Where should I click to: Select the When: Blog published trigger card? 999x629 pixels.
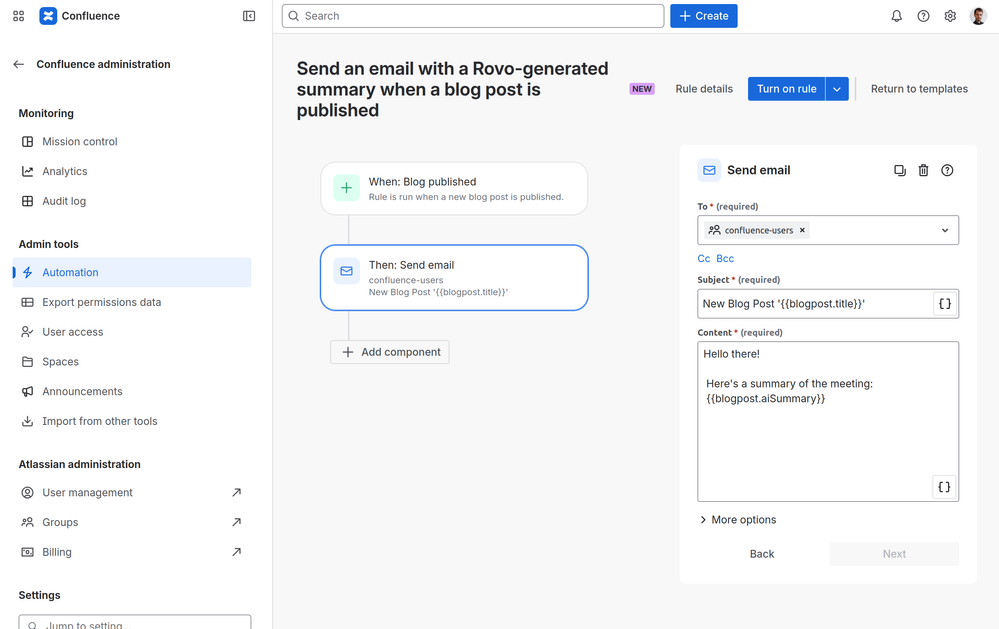(454, 189)
